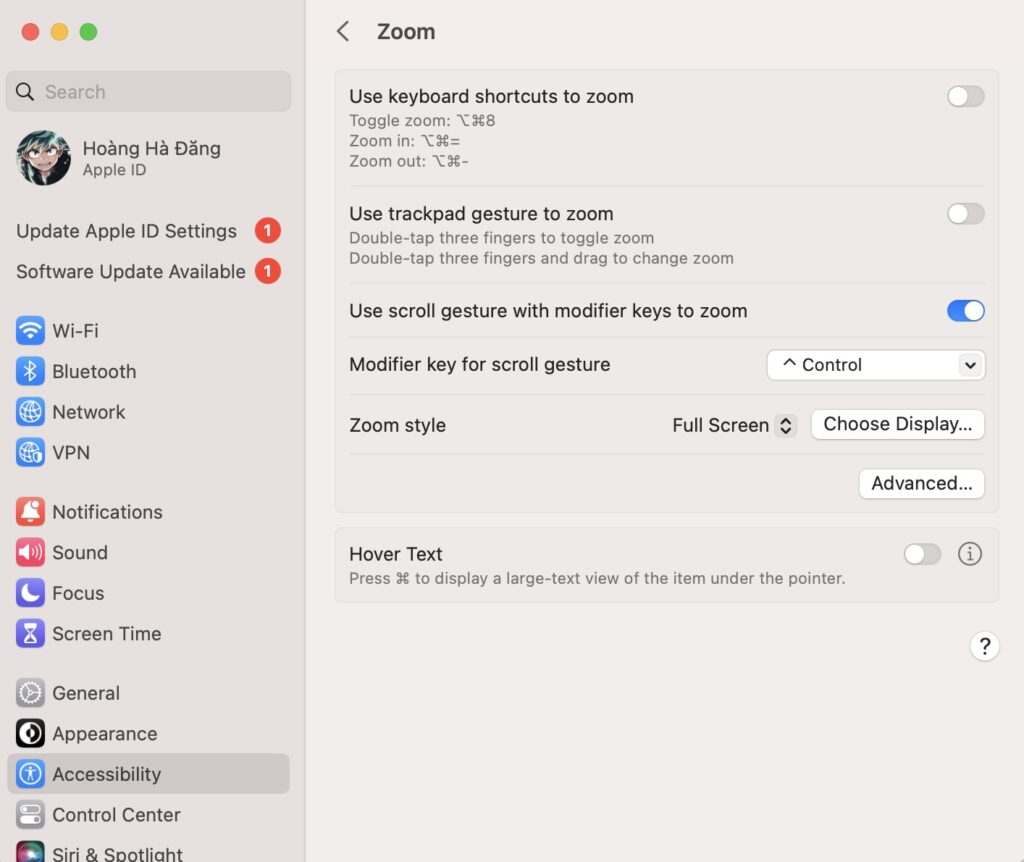
Task: Minimize window with yellow button
Action: click(59, 31)
